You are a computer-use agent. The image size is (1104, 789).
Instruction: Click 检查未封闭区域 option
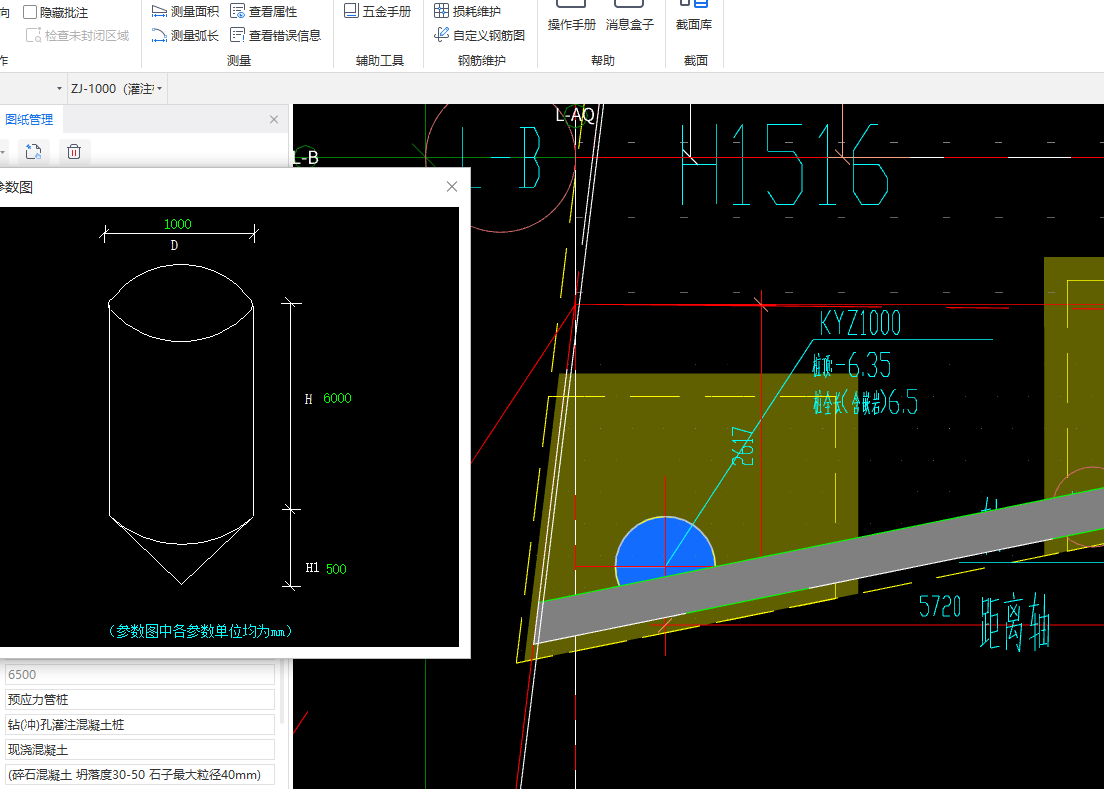click(x=77, y=35)
